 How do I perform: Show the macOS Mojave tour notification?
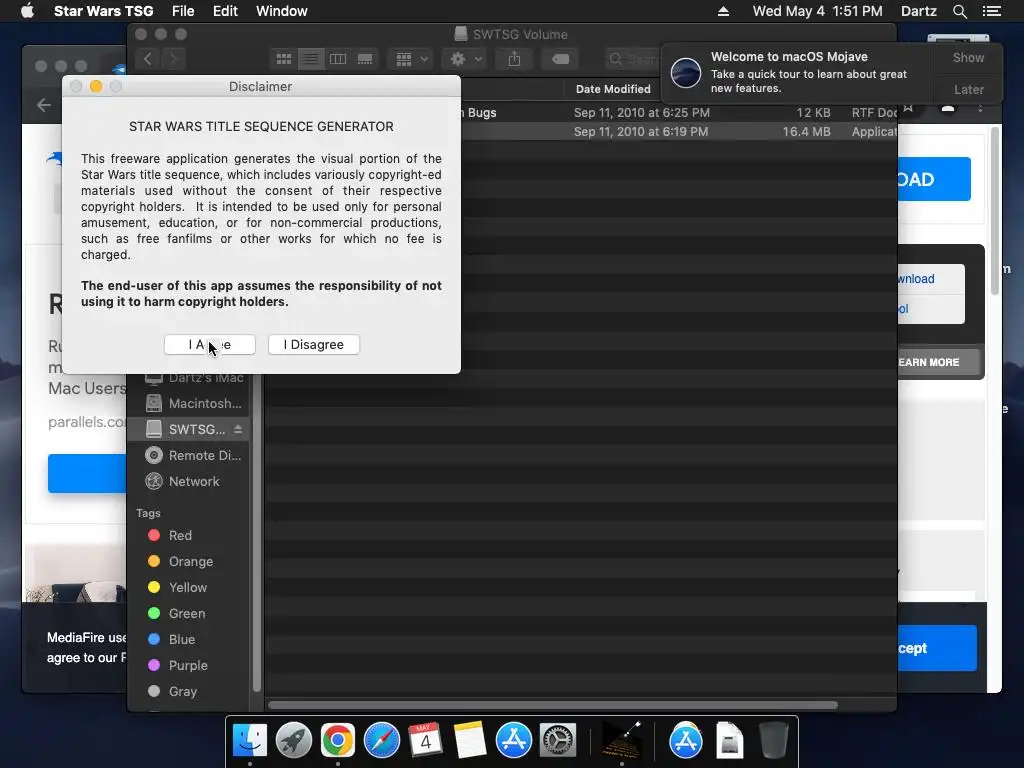point(968,57)
